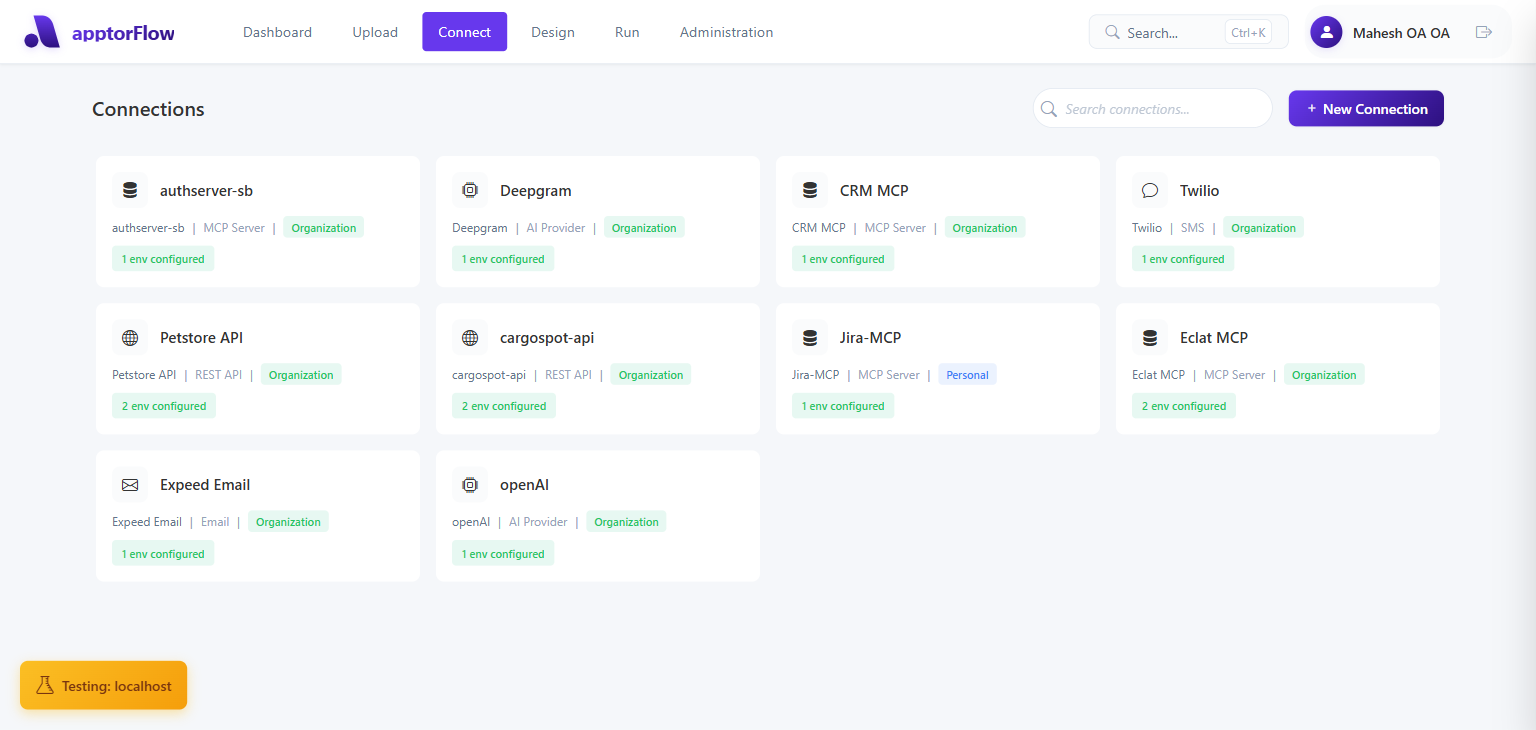Click the logout icon beside user name
The width and height of the screenshot is (1536, 730).
coord(1484,32)
